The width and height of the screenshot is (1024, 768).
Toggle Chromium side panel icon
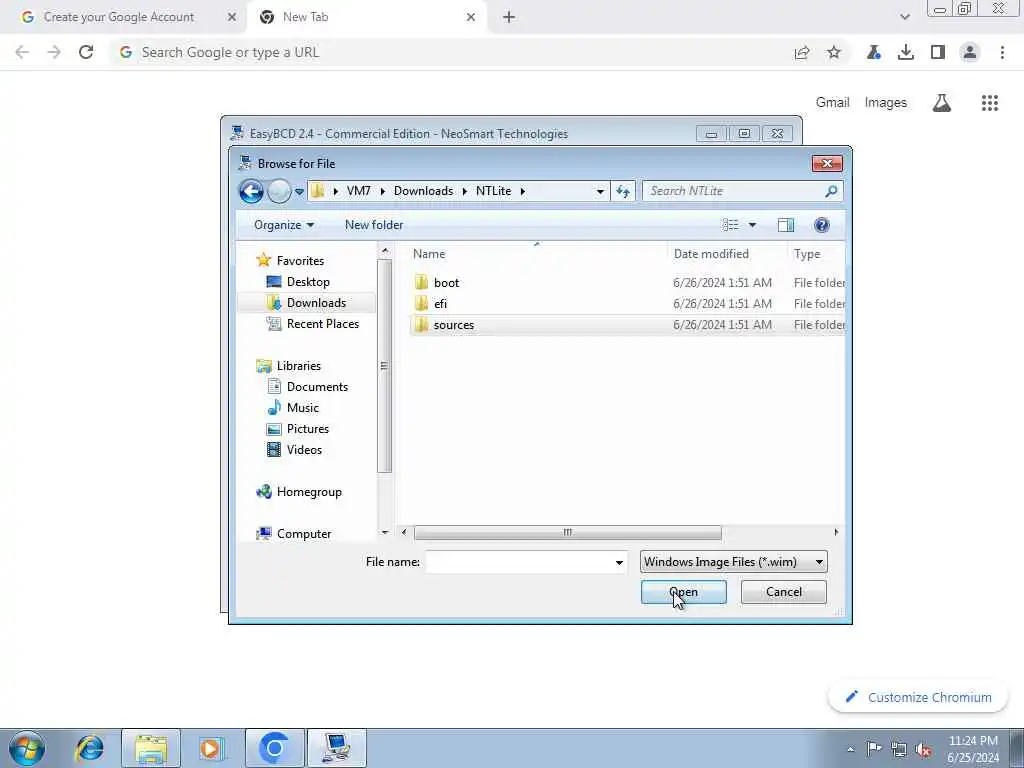point(938,52)
